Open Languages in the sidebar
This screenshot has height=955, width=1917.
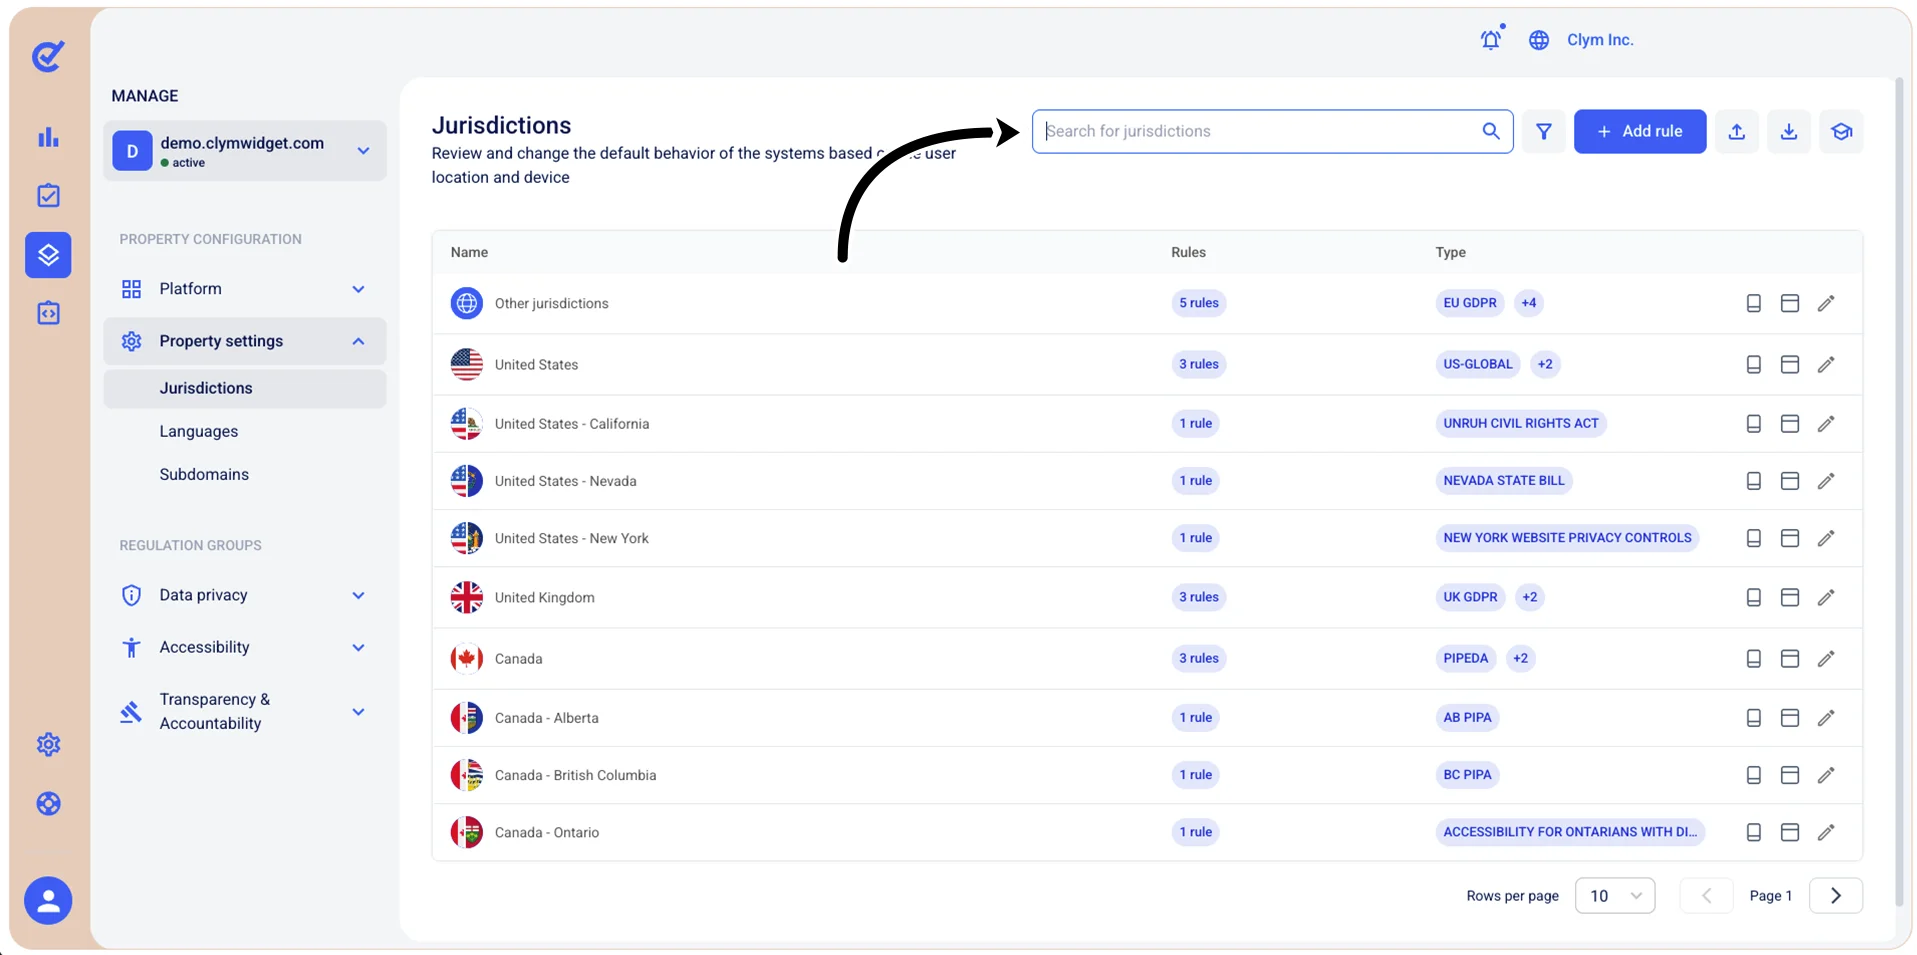199,431
